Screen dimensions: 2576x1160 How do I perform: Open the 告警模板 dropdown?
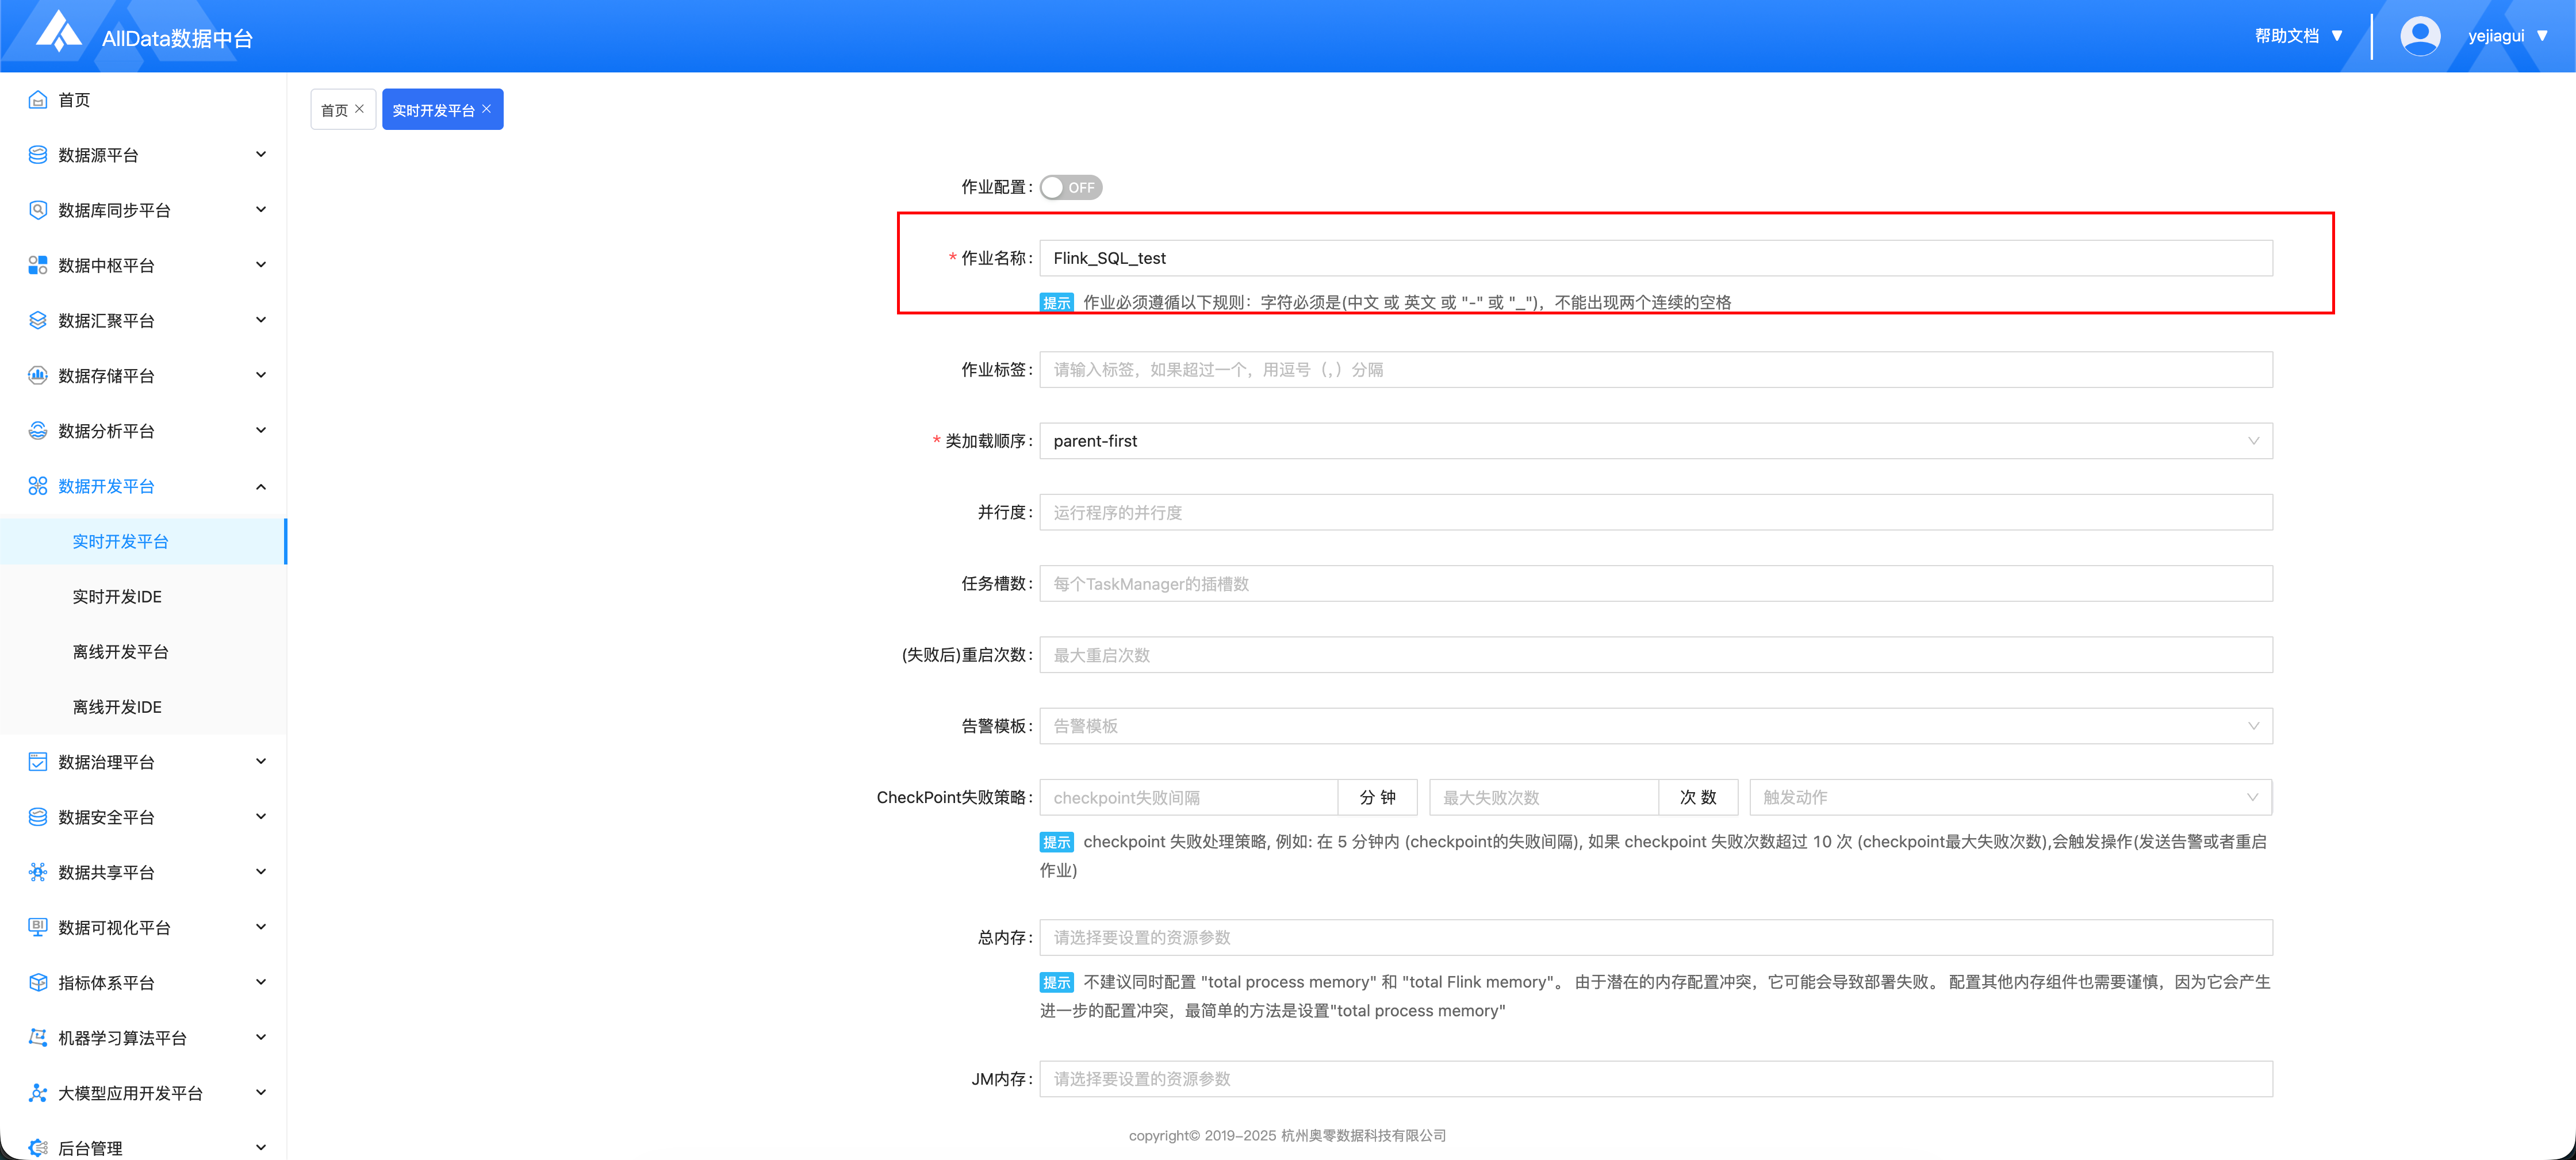(x=1655, y=726)
